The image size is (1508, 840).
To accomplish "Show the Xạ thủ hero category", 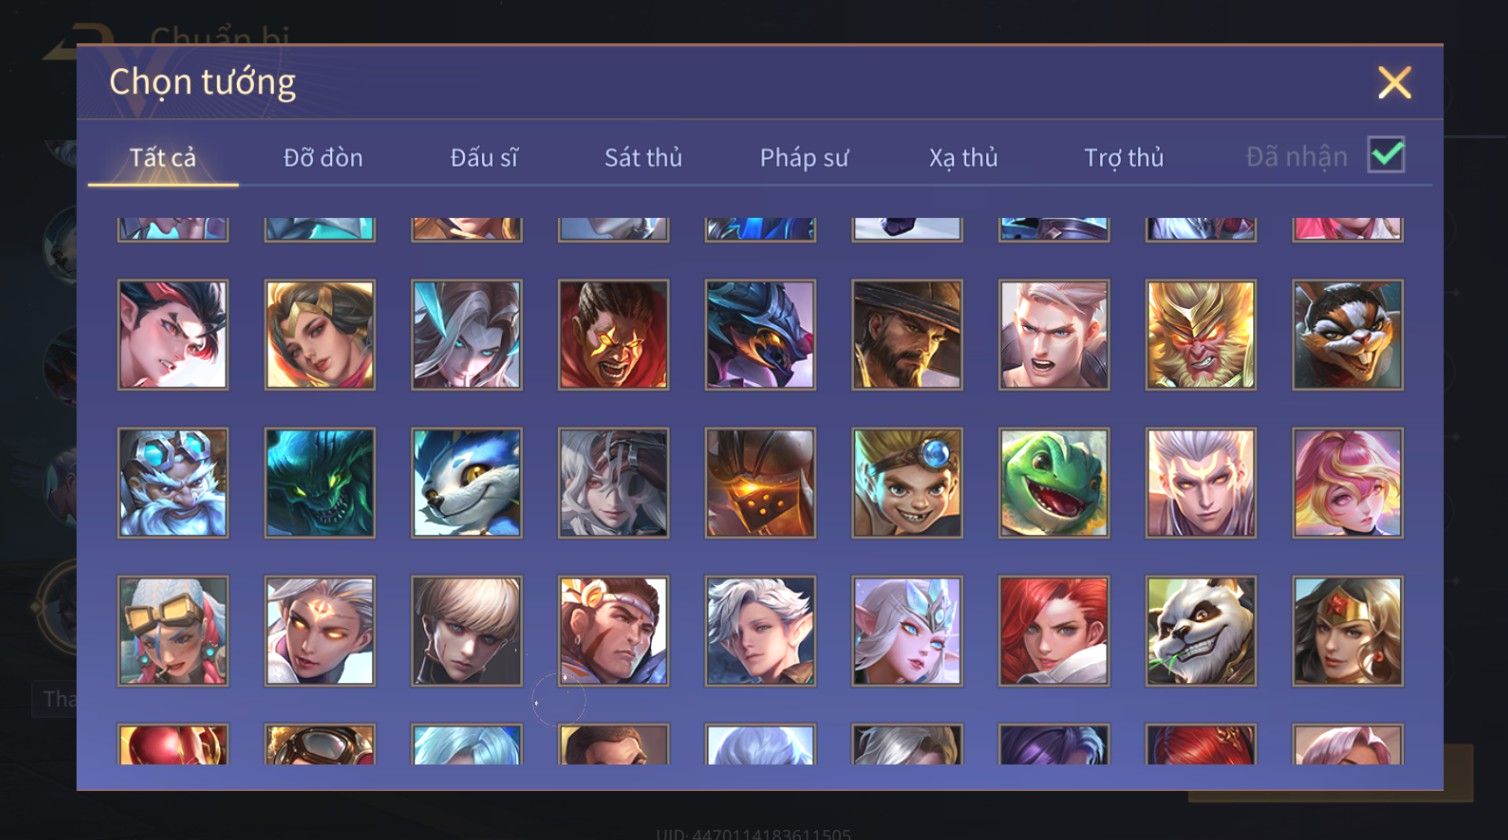I will 963,158.
